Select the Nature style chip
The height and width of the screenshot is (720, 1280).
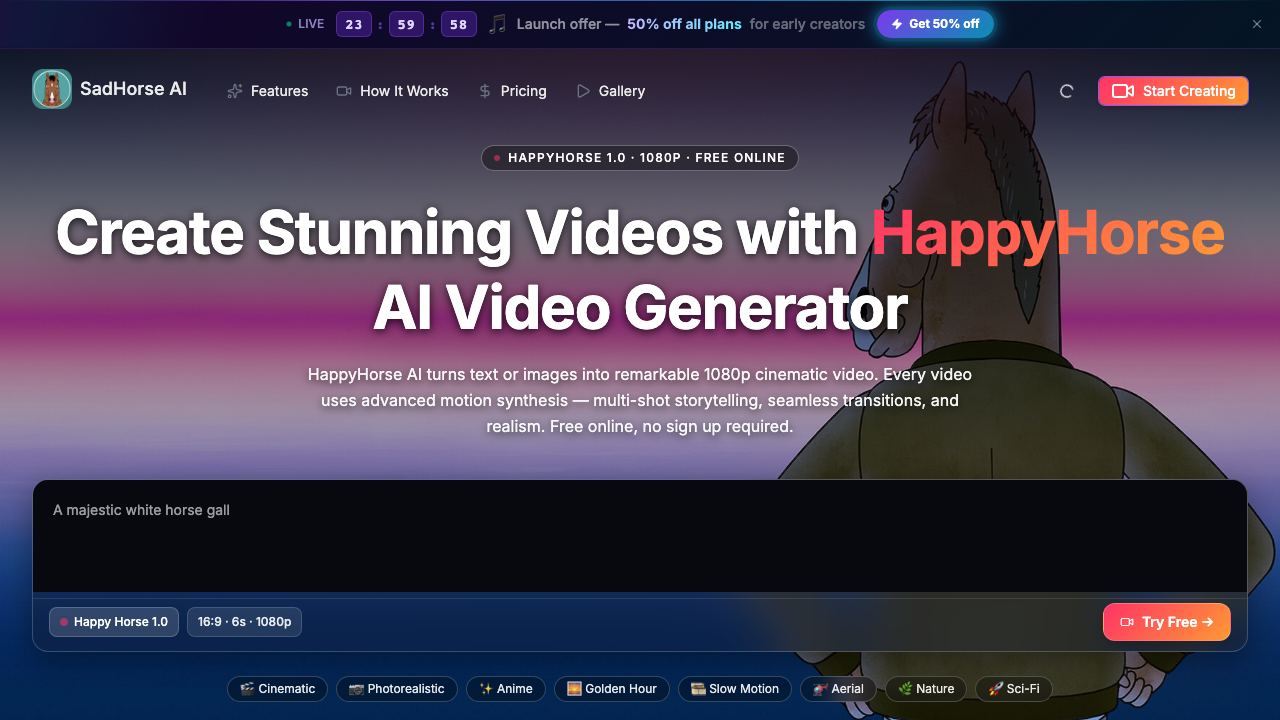coord(926,689)
